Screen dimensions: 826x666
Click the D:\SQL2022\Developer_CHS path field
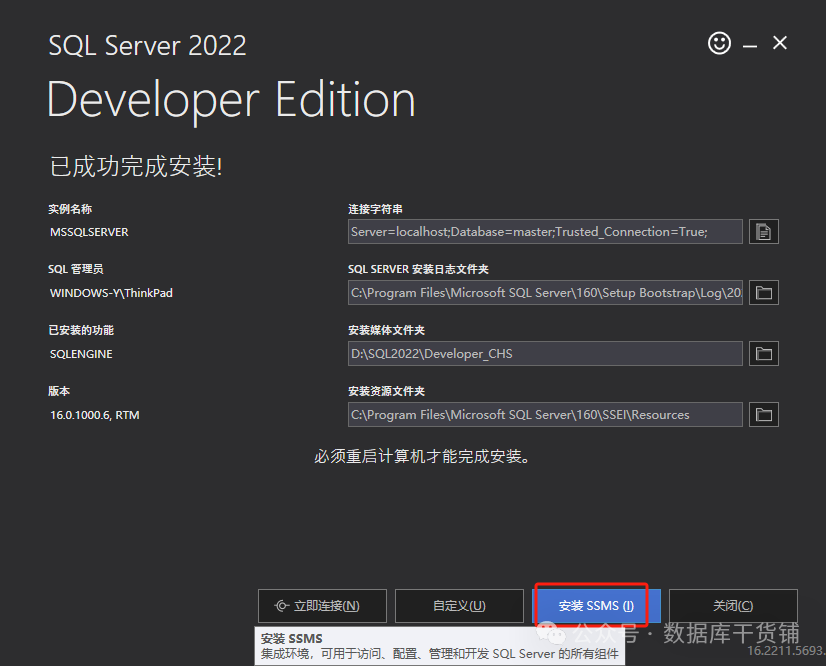[x=545, y=354]
